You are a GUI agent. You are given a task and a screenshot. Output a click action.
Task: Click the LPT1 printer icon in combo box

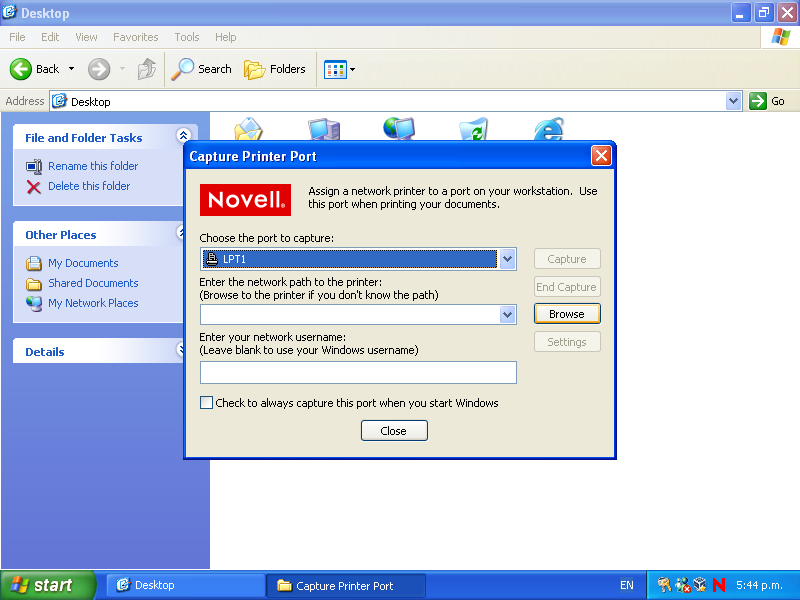[x=211, y=259]
